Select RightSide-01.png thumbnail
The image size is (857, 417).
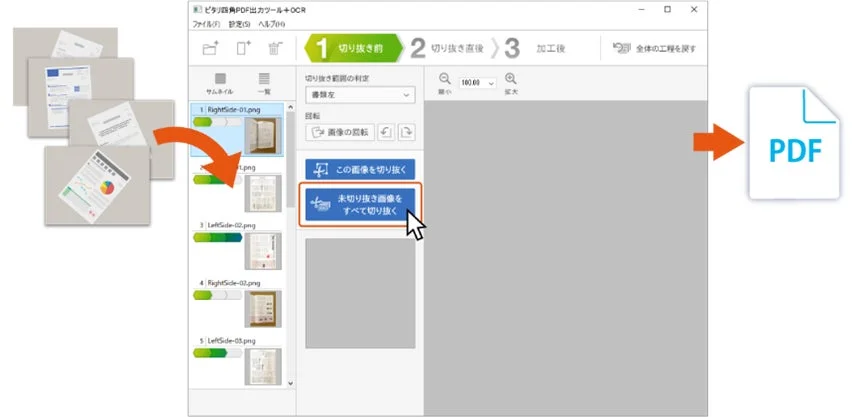263,136
